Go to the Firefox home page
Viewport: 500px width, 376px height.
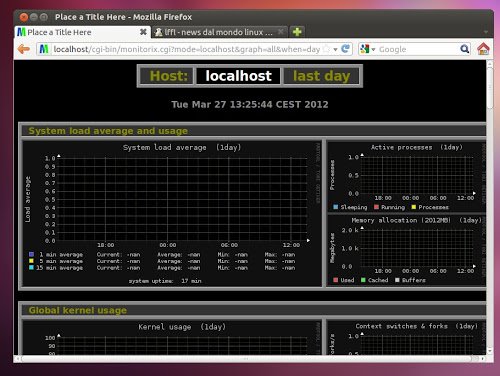[x=483, y=49]
